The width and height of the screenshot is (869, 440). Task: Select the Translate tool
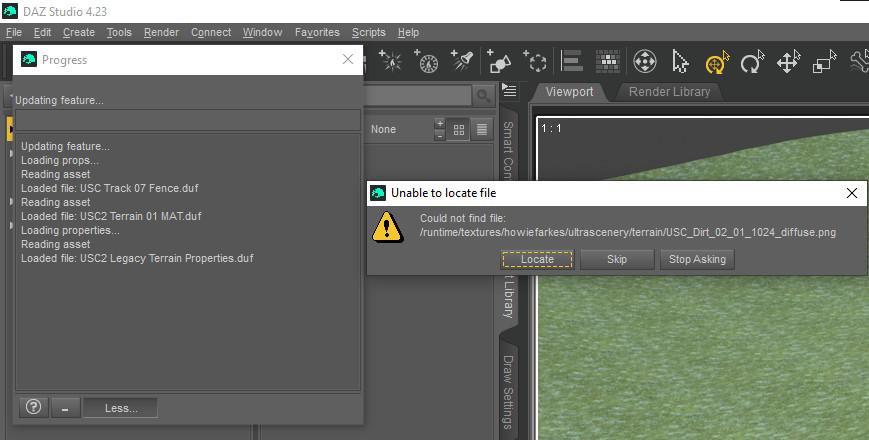click(788, 62)
